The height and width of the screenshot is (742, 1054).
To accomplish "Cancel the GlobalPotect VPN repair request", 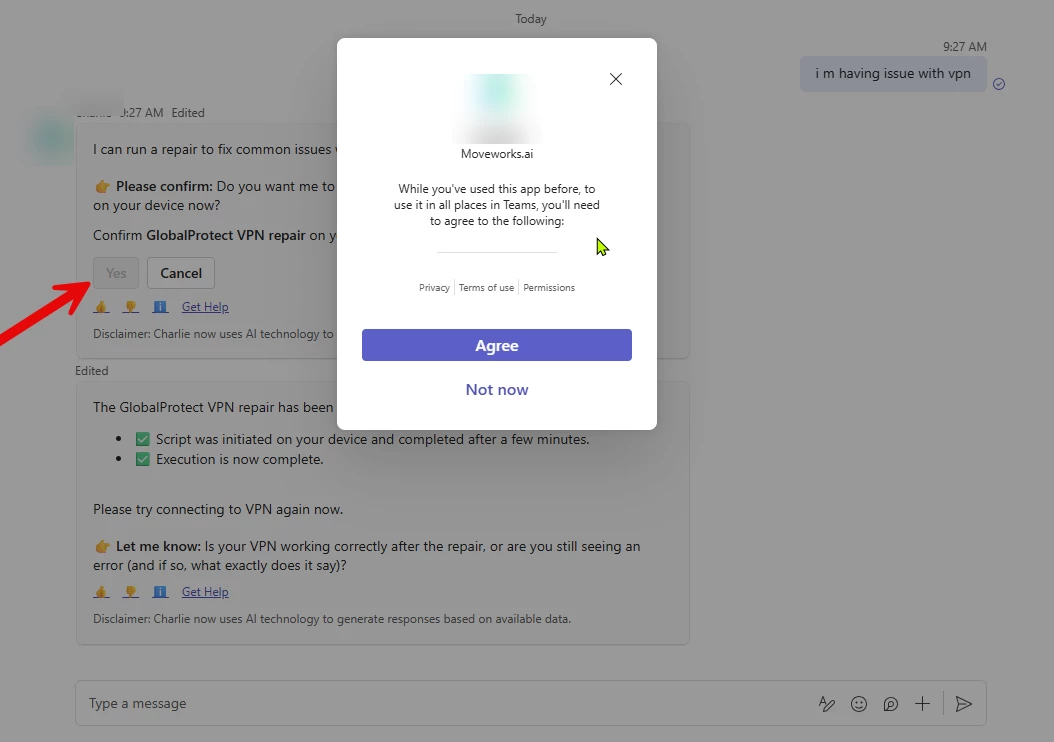I will tap(181, 273).
